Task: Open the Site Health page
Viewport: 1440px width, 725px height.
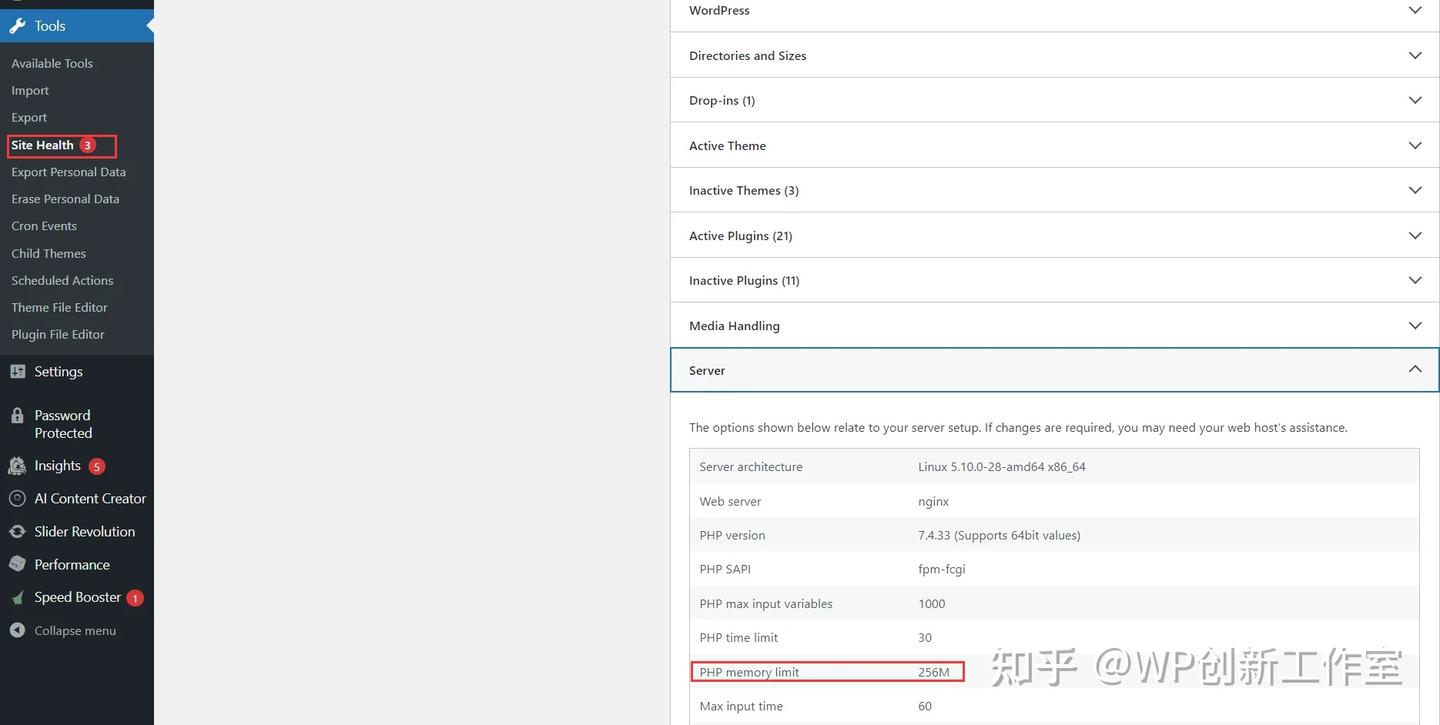Action: click(42, 145)
